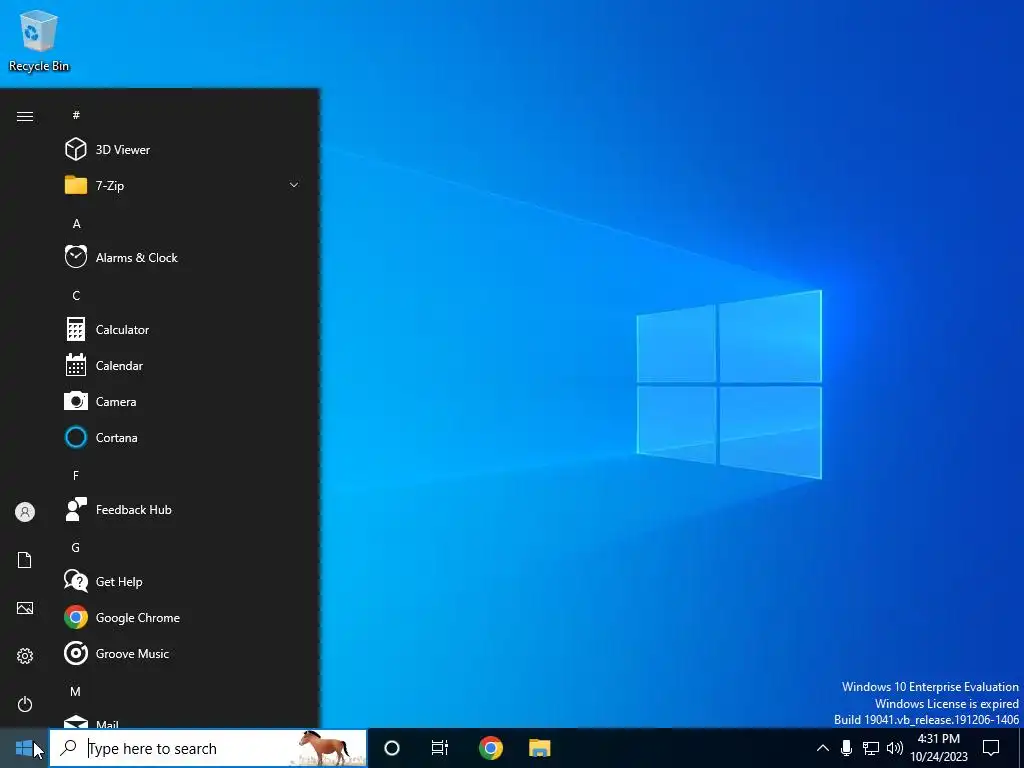Expand Start menu hamburger navigation
1024x768 pixels.
point(25,116)
